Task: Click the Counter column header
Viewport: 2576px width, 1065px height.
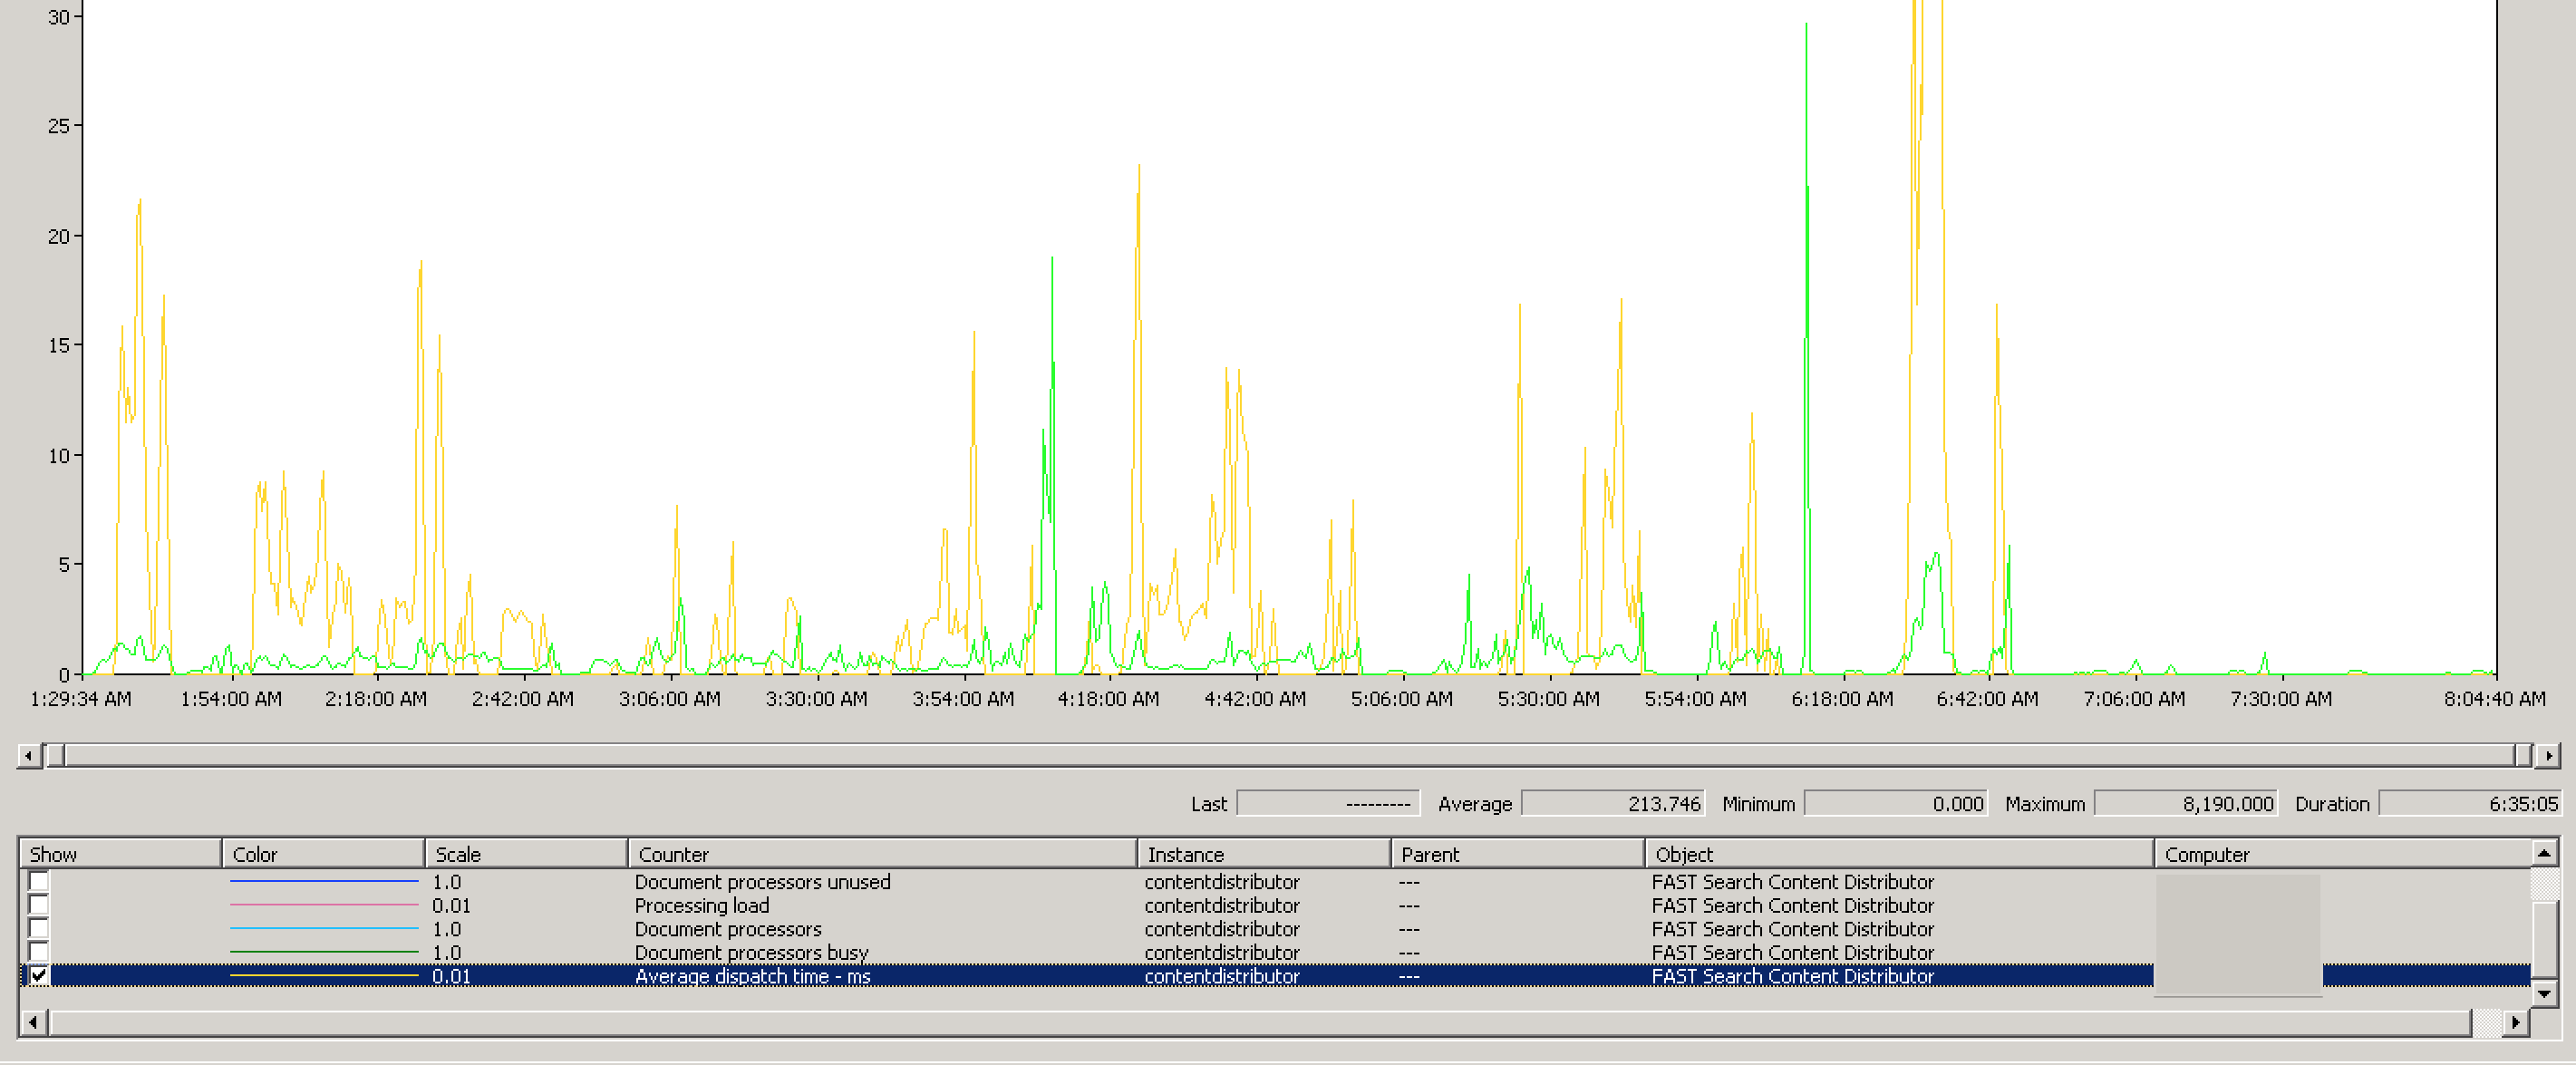Action: point(882,854)
